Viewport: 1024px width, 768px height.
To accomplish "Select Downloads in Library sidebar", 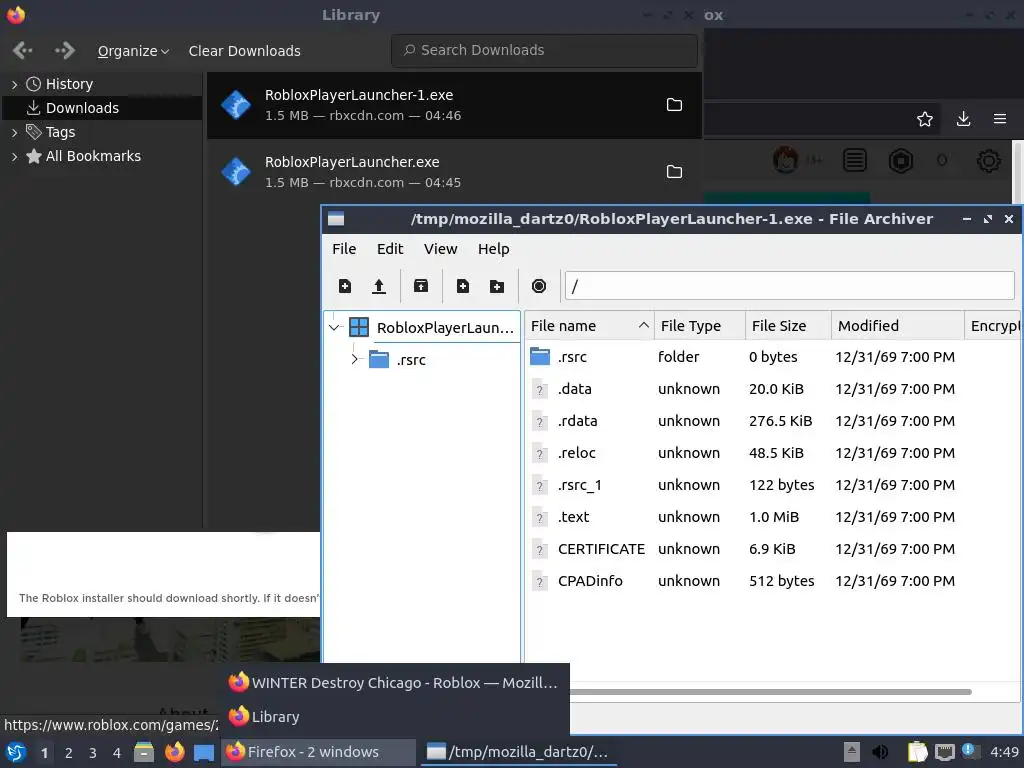I will tap(102, 108).
